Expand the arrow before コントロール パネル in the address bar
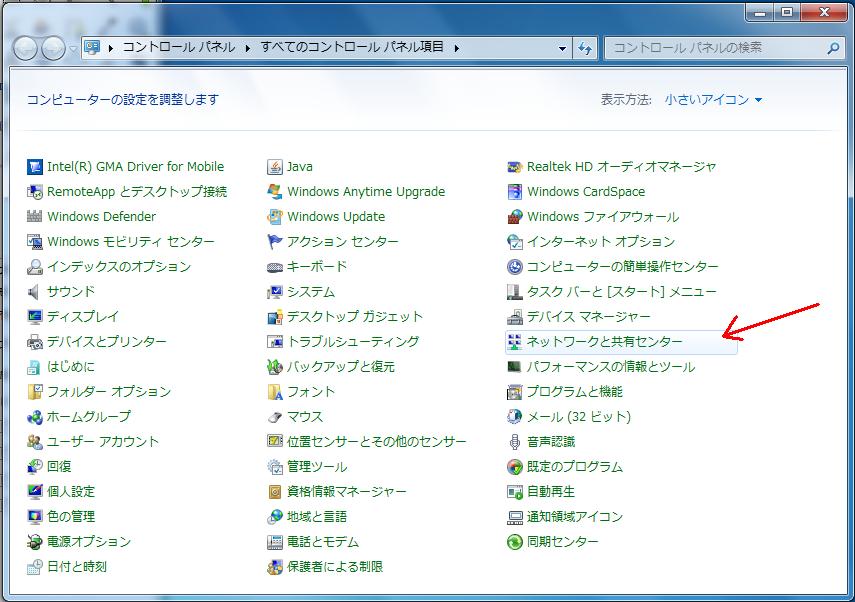 pyautogui.click(x=111, y=49)
